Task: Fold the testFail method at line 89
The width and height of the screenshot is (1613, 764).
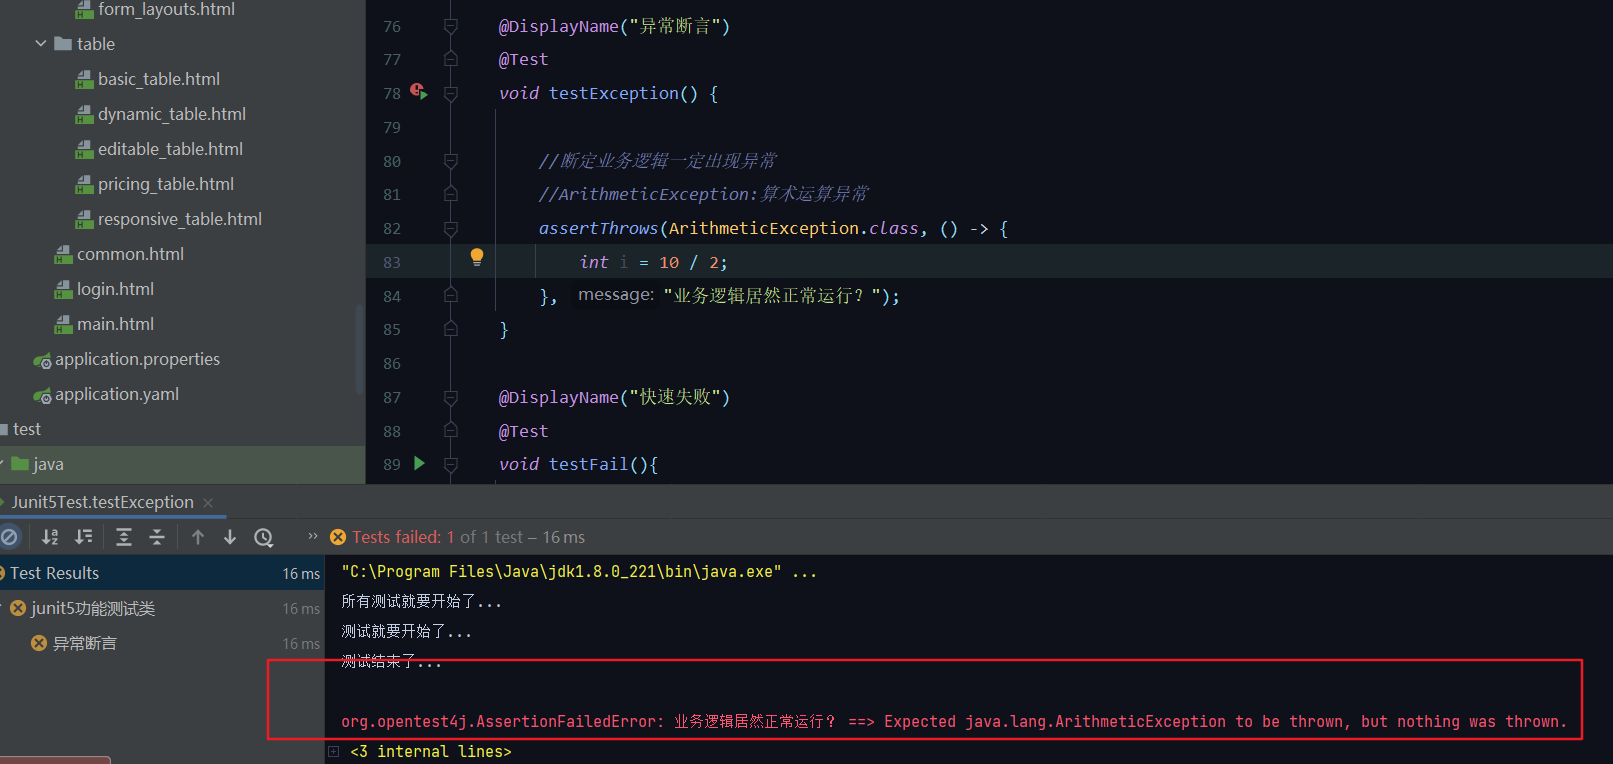Action: tap(451, 464)
